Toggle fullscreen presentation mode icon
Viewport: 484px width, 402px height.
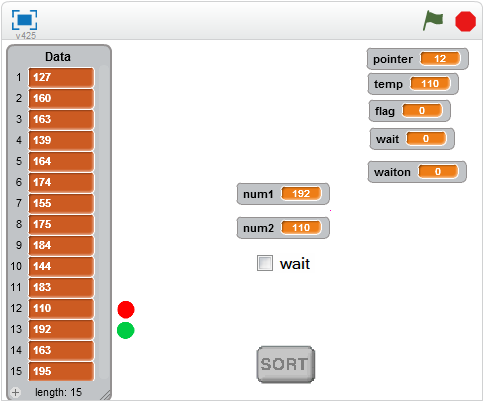[24, 20]
